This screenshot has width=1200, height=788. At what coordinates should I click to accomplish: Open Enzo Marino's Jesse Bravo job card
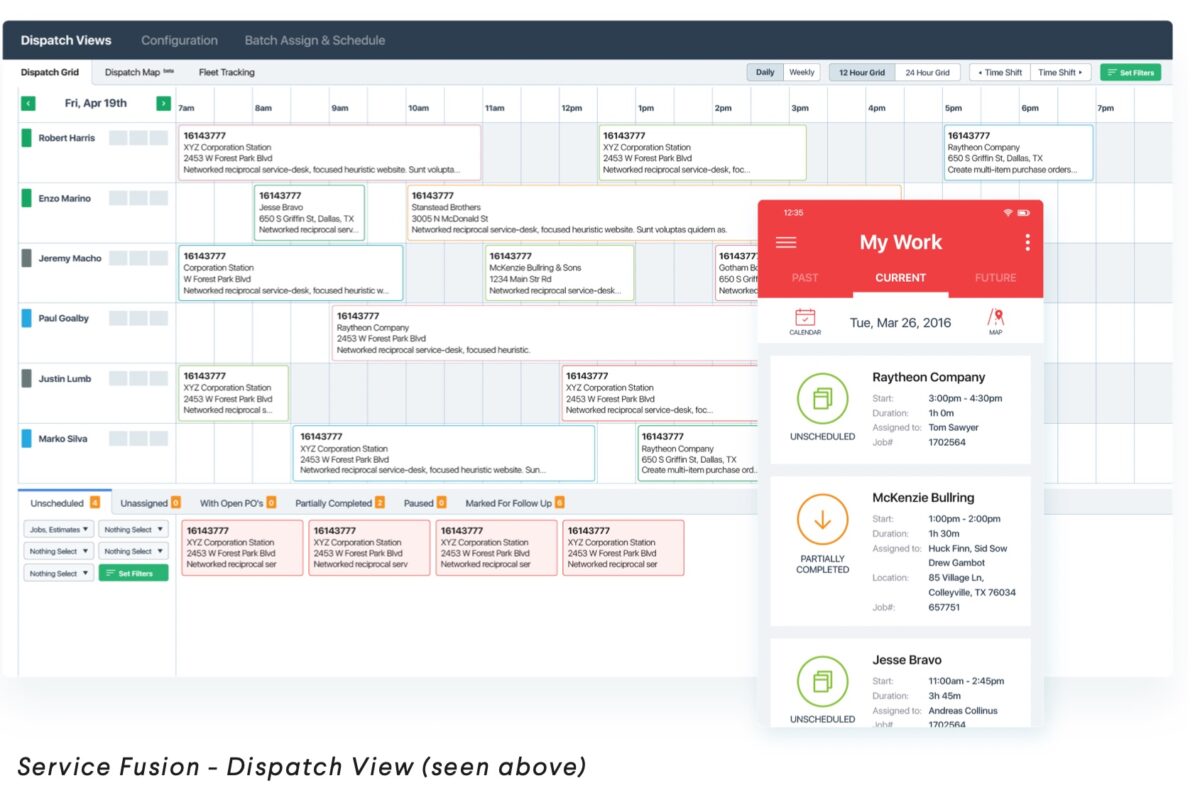pyautogui.click(x=309, y=212)
